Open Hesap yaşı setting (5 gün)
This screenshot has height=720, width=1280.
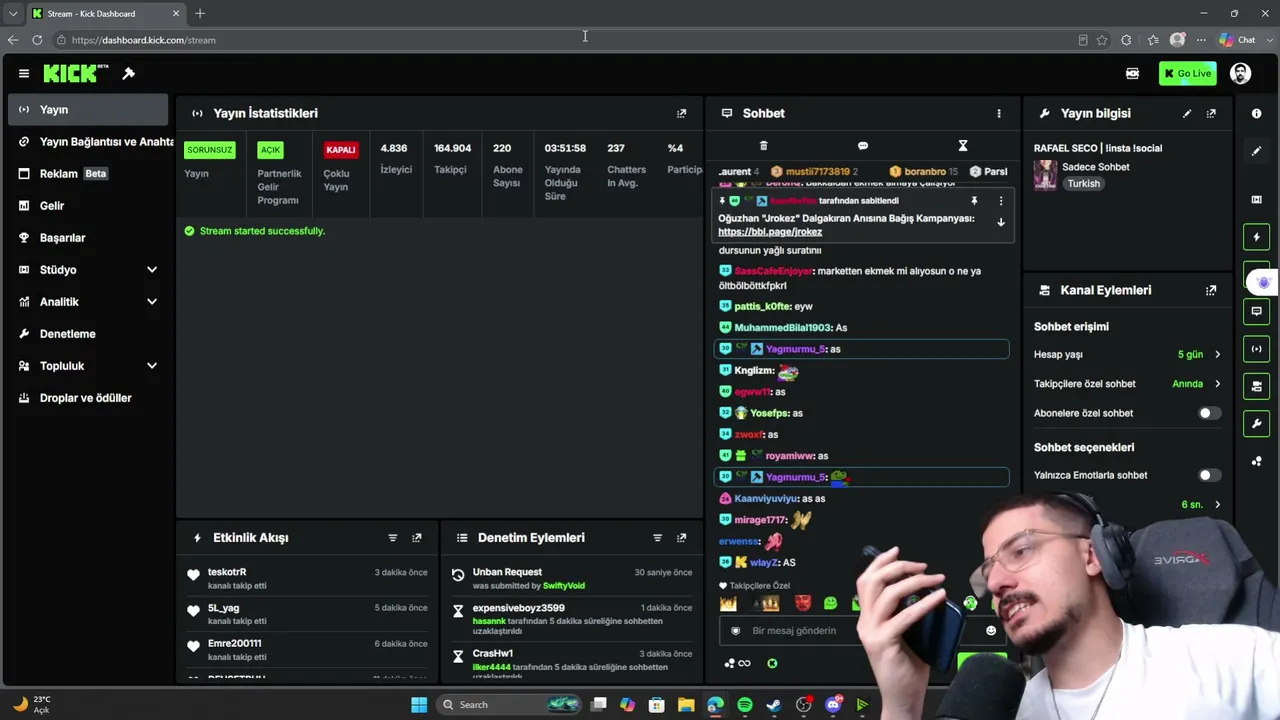1127,354
